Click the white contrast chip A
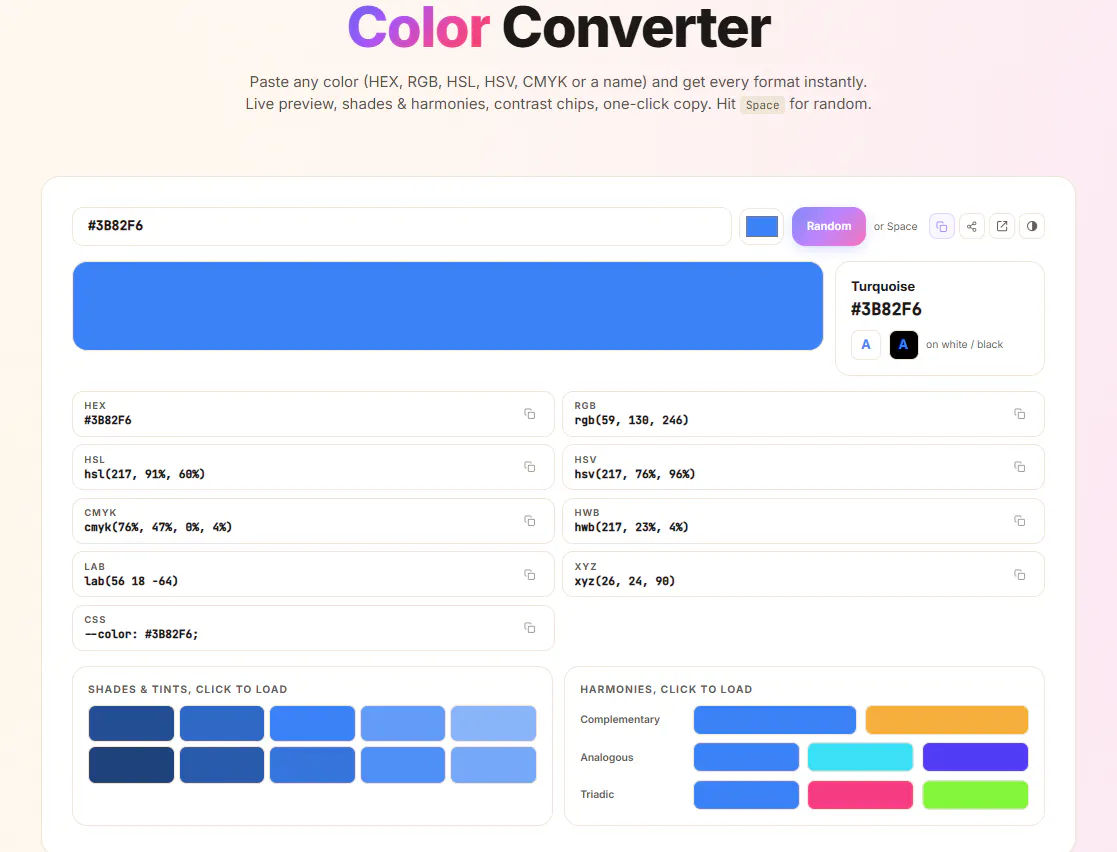 866,345
